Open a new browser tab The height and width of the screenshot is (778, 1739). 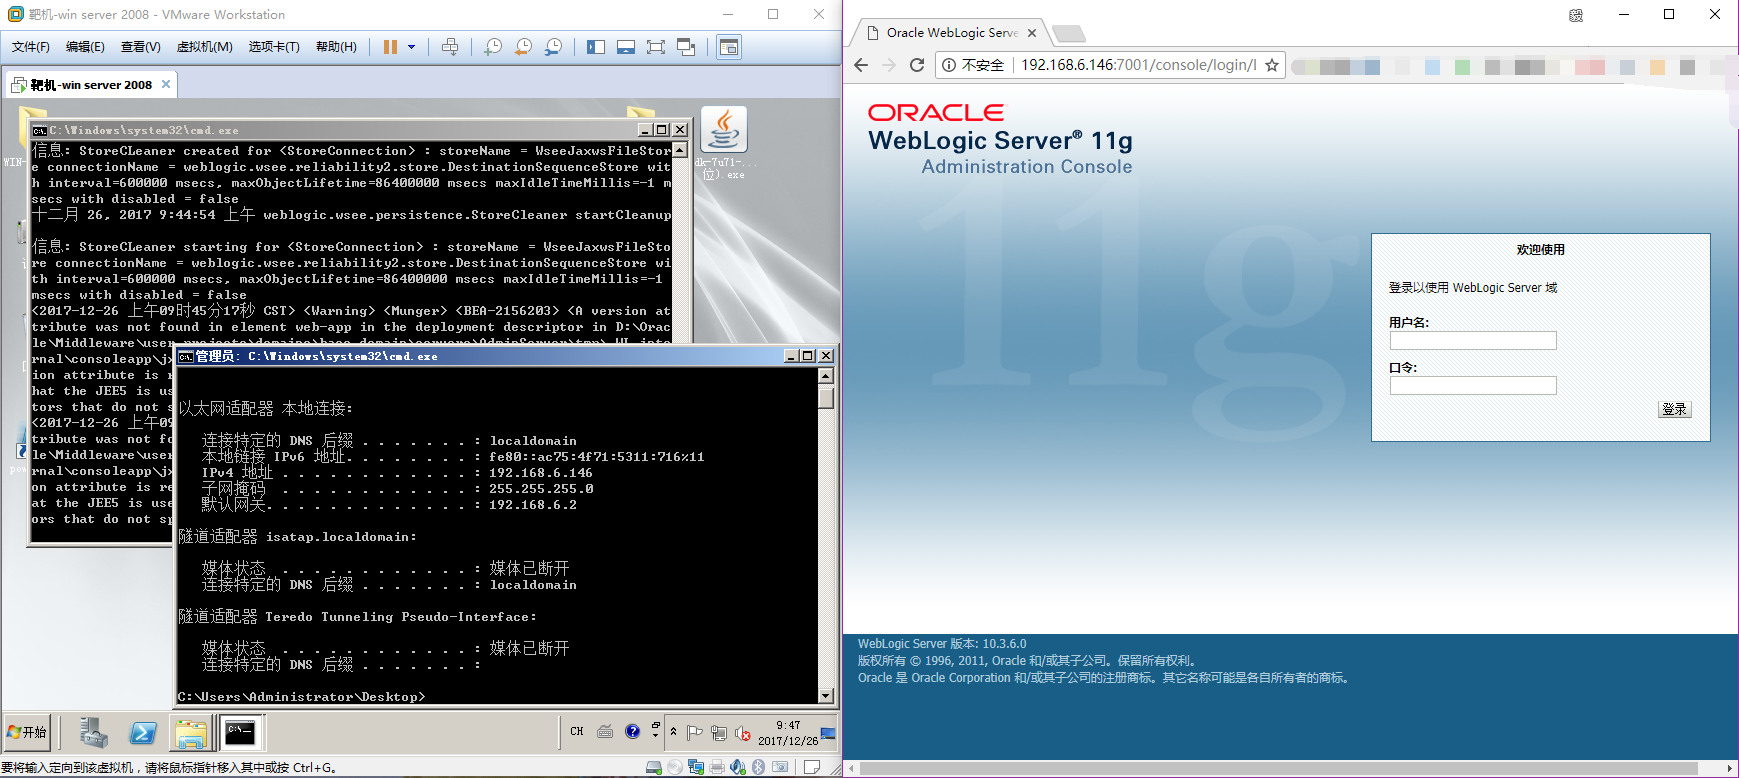point(1069,34)
